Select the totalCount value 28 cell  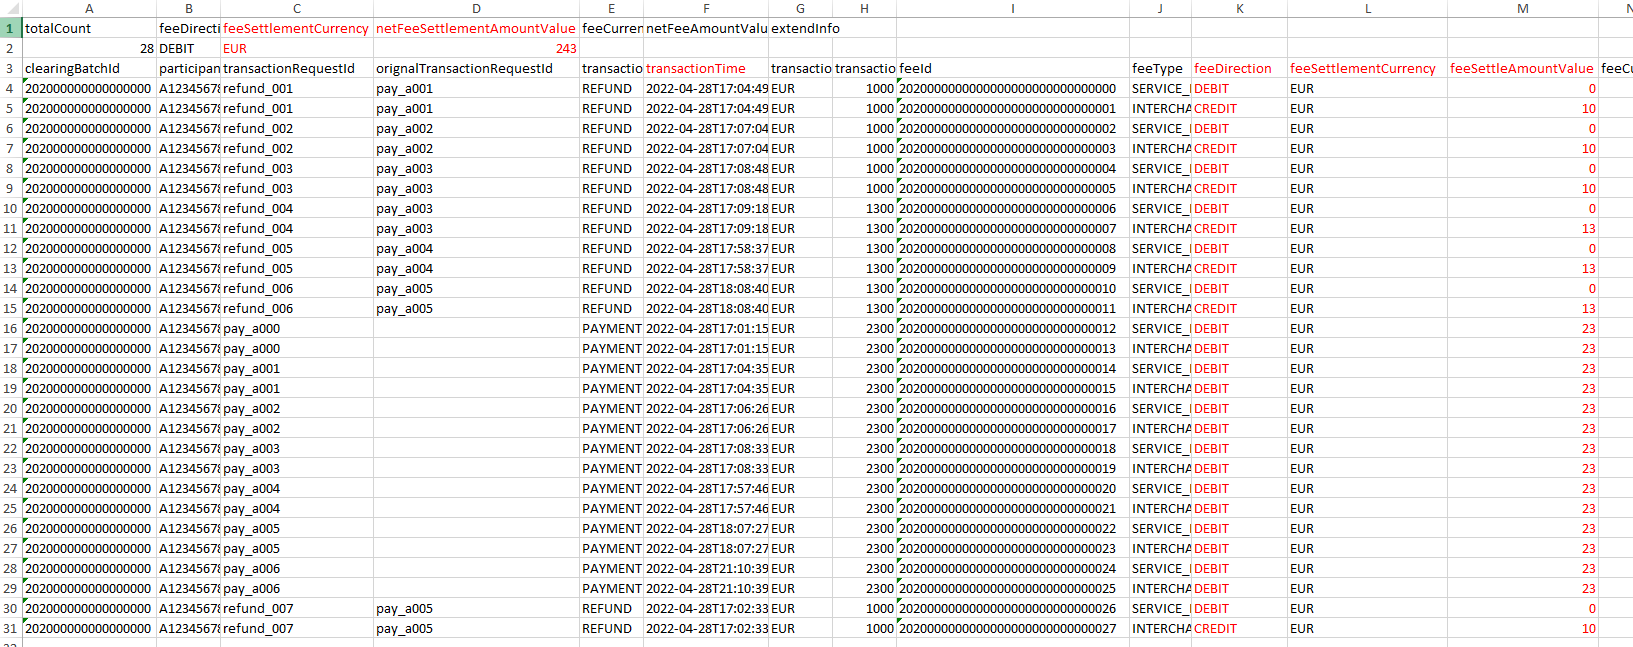click(x=89, y=48)
